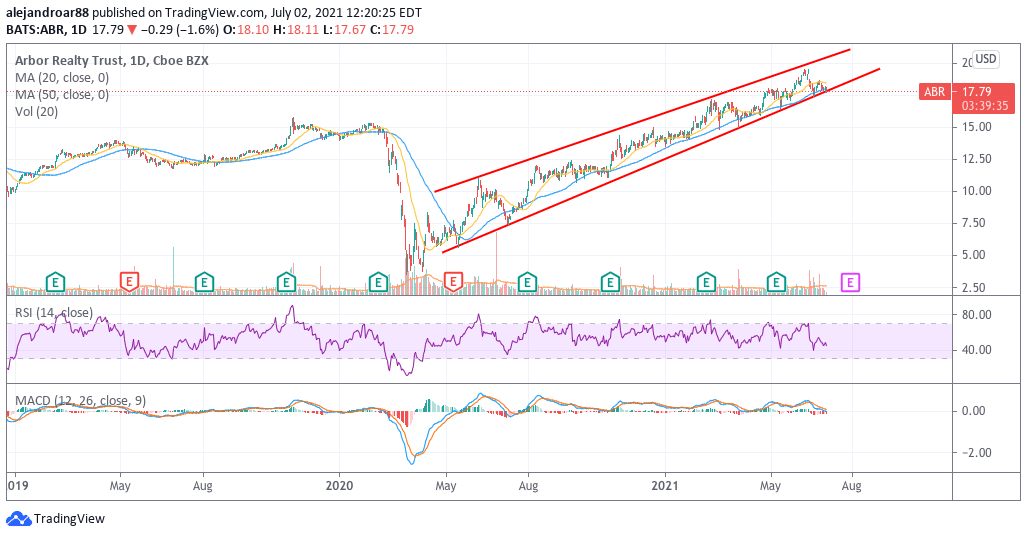1027x537 pixels.
Task: Select the green earnings marker near Feb 2020
Action: pos(378,282)
